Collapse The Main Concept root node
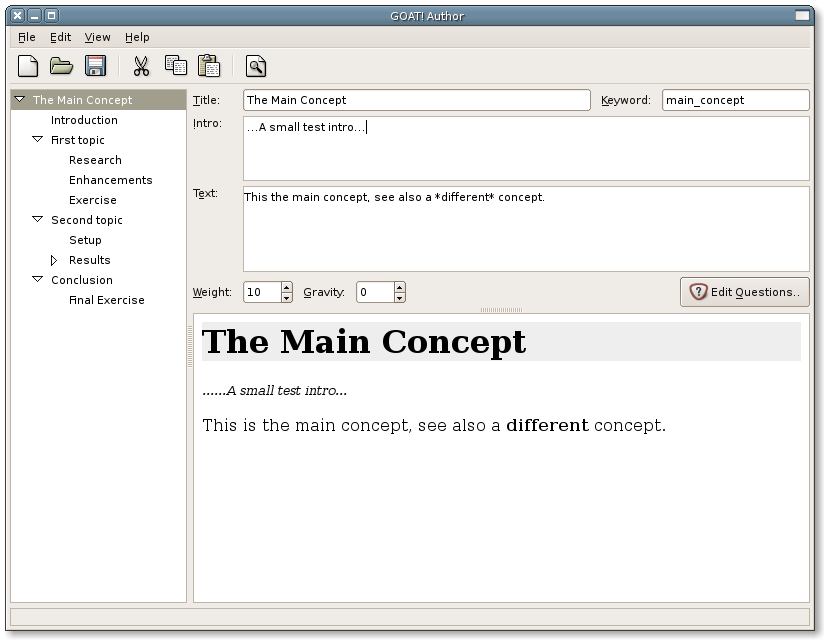 20,100
